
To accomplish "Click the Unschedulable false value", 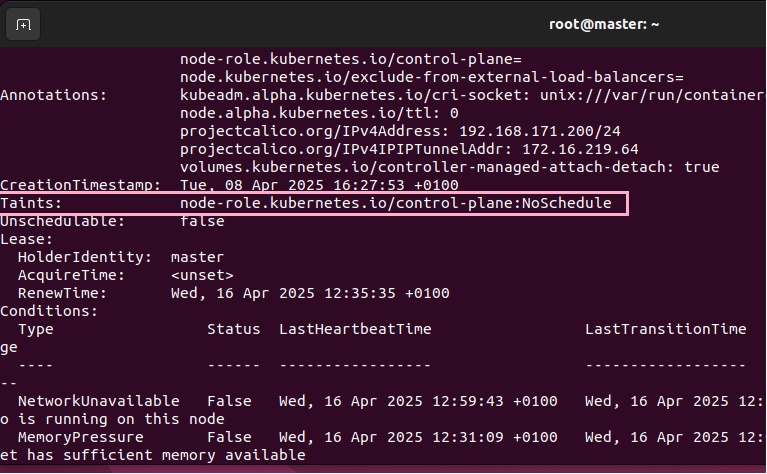I will pyautogui.click(x=202, y=221).
